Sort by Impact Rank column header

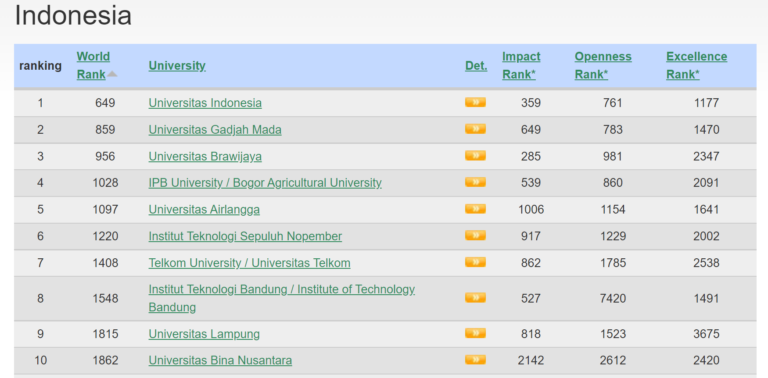point(521,66)
